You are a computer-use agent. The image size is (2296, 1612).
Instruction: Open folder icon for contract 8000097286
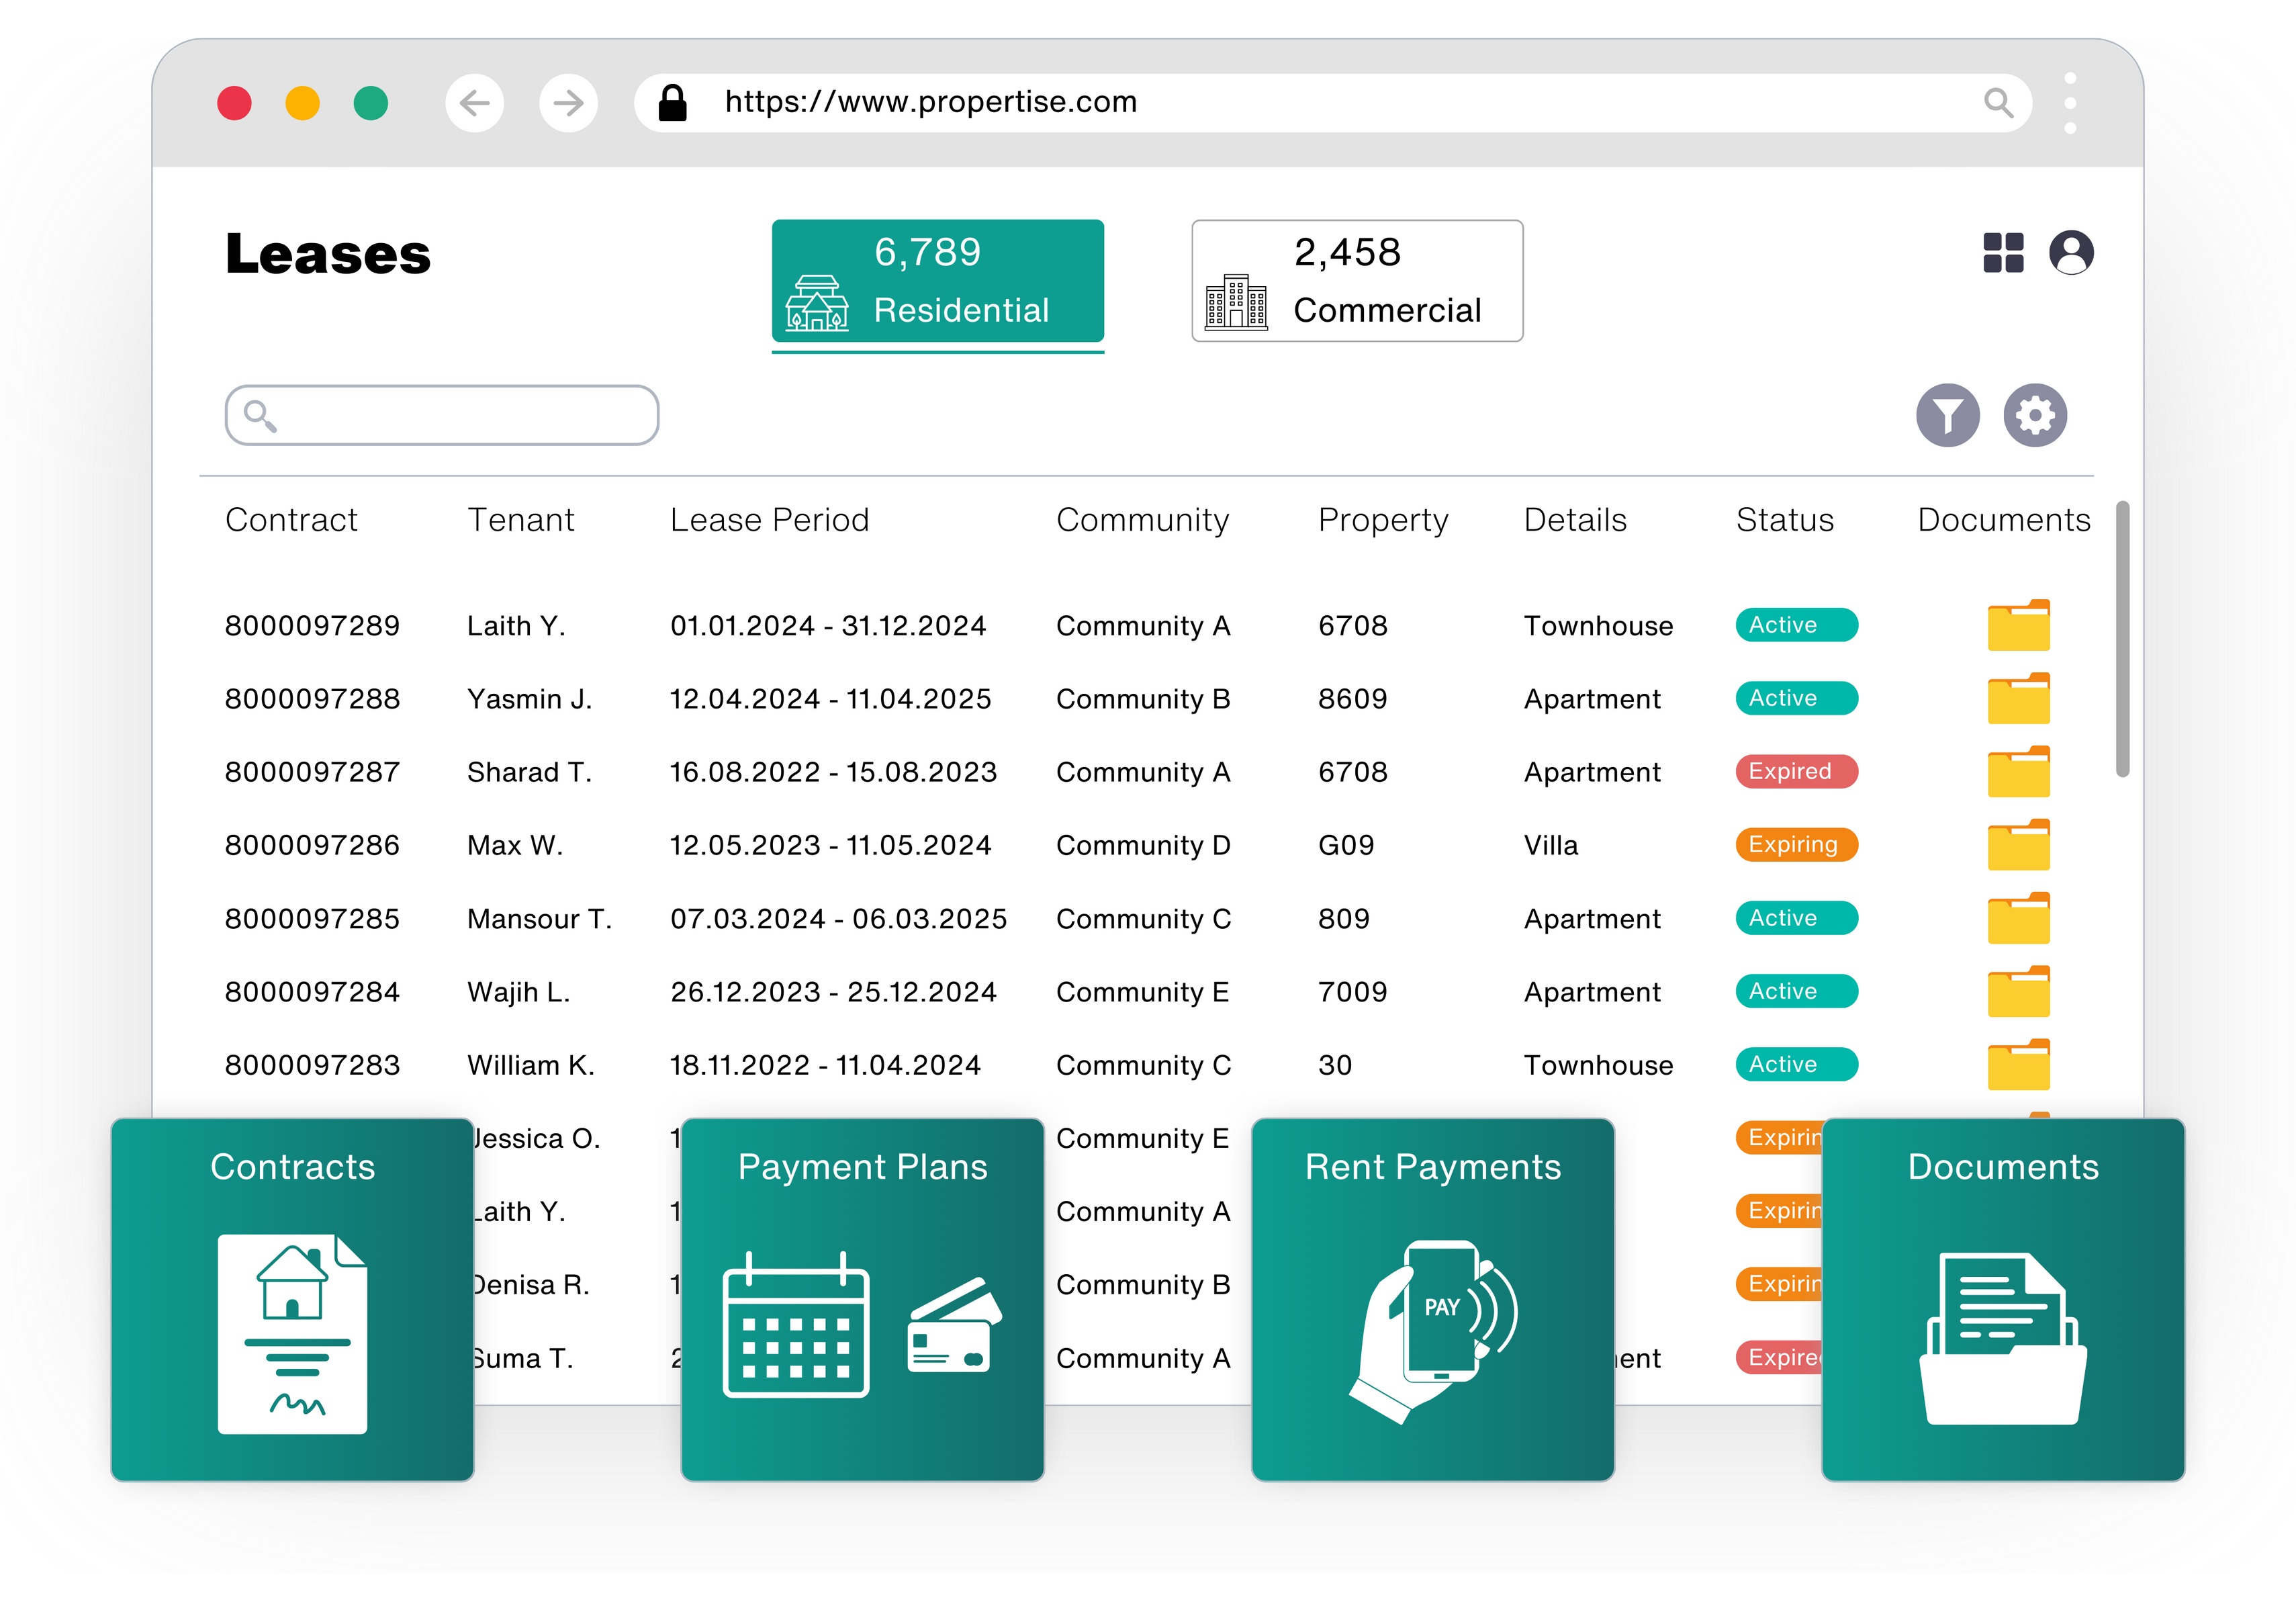tap(2018, 846)
